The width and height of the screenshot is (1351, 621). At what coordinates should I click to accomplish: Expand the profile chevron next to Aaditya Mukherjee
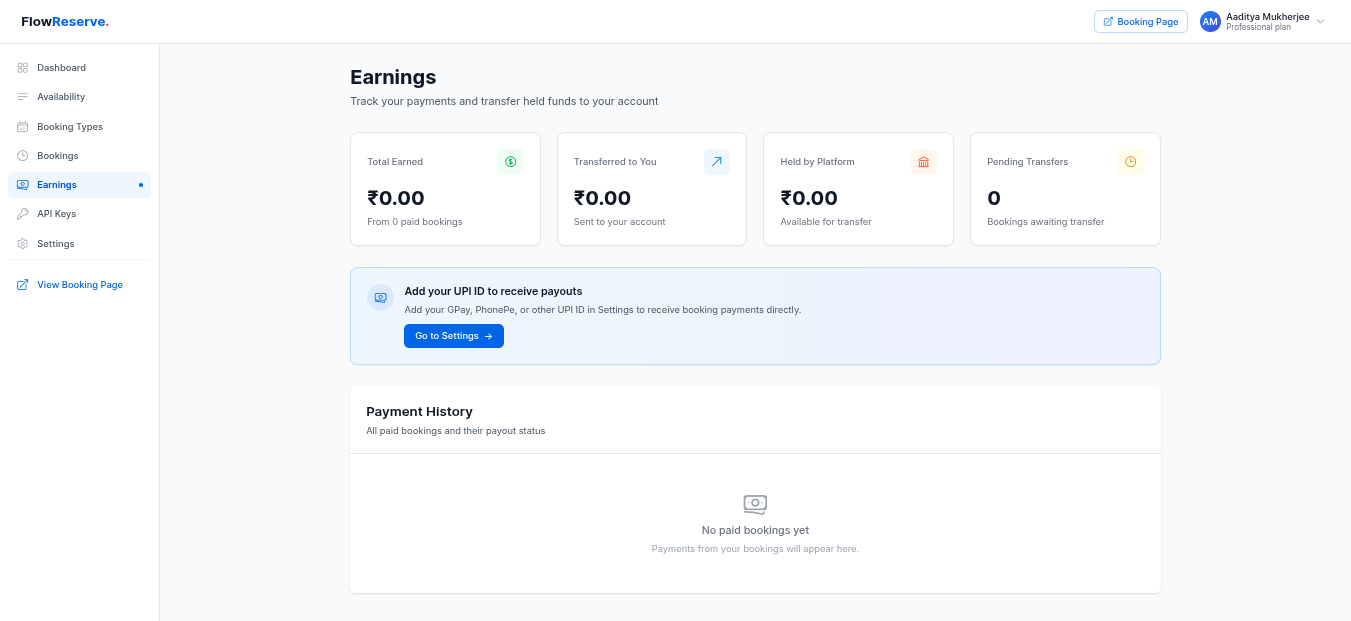[1320, 21]
